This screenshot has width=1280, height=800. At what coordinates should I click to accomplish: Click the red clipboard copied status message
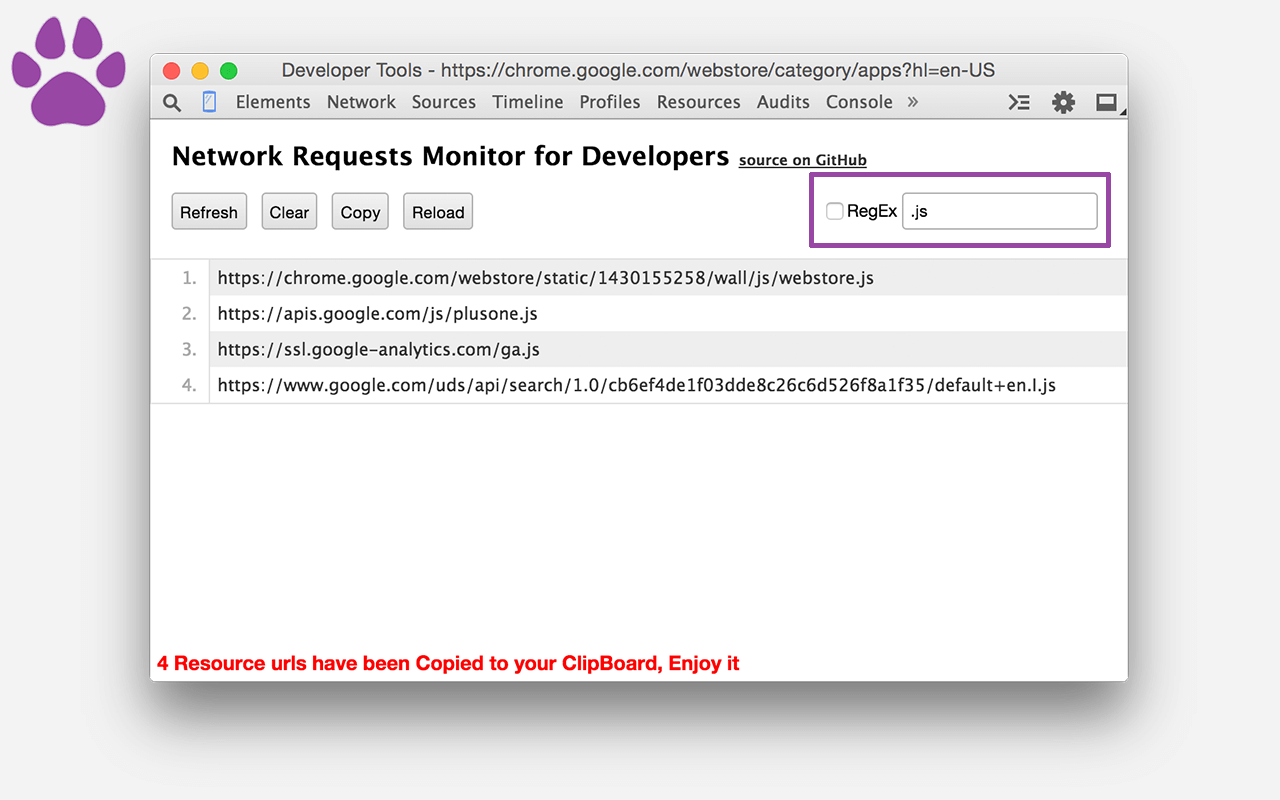tap(448, 663)
